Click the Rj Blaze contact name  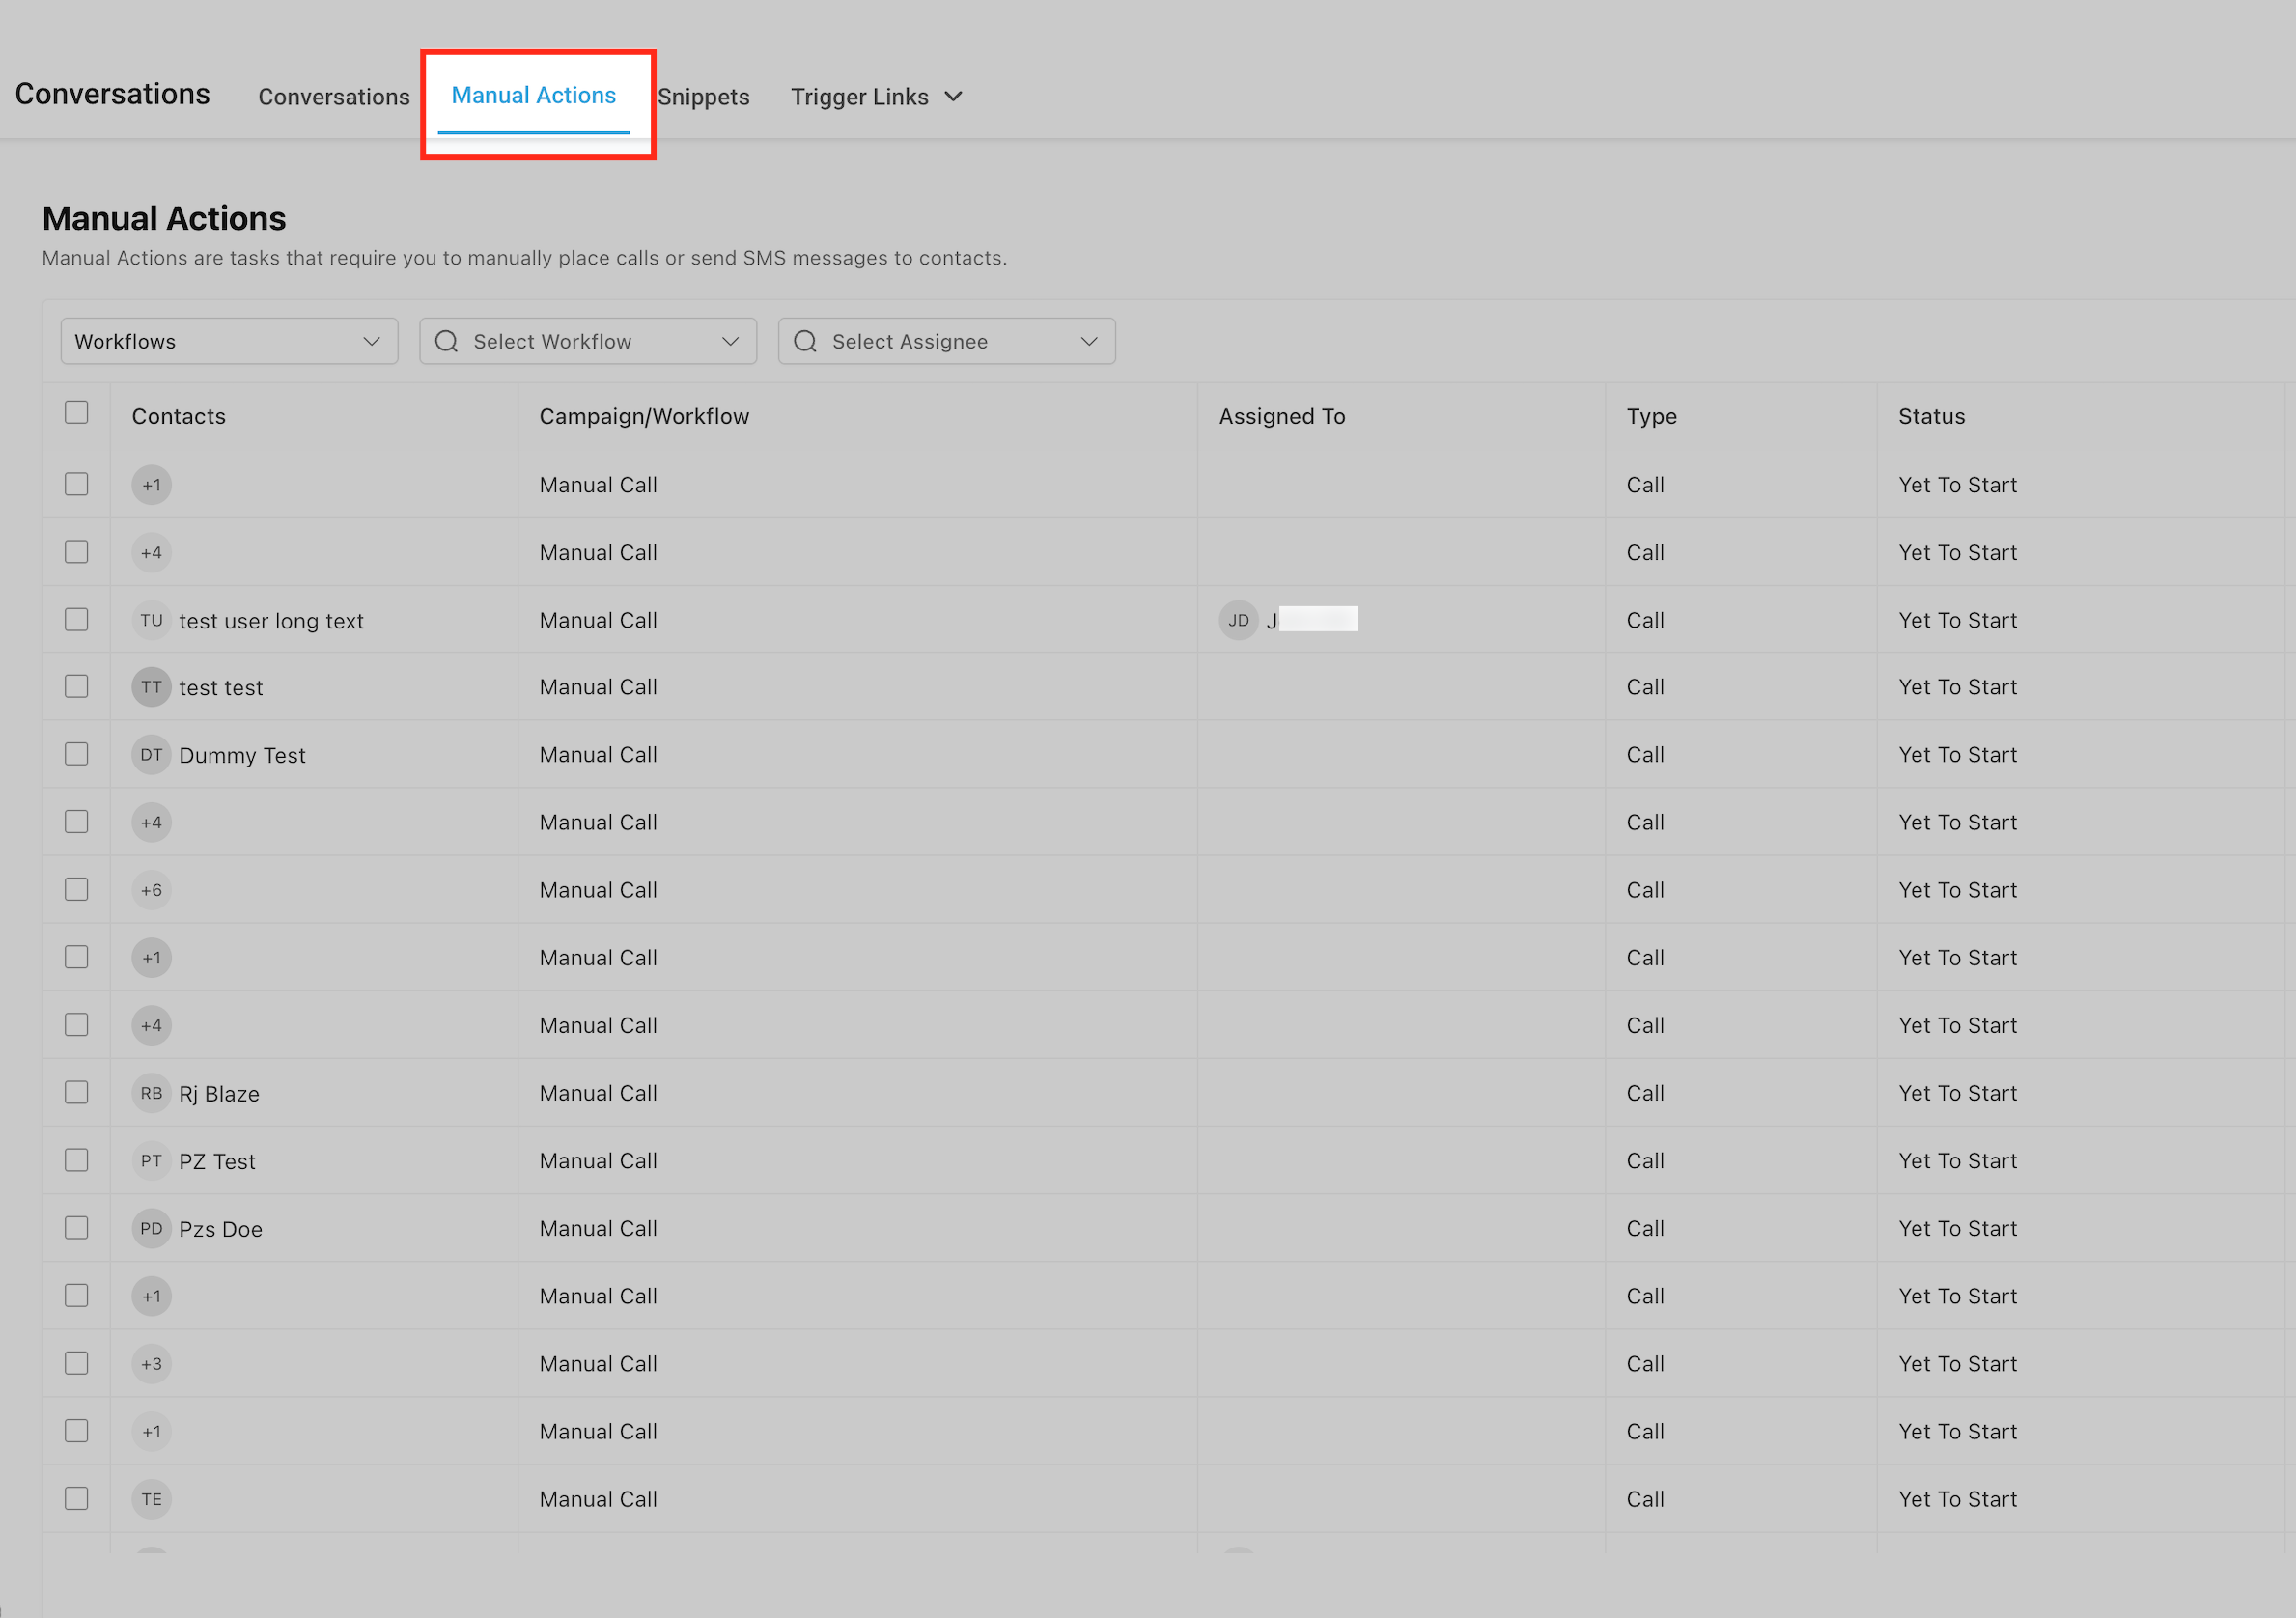click(x=219, y=1094)
